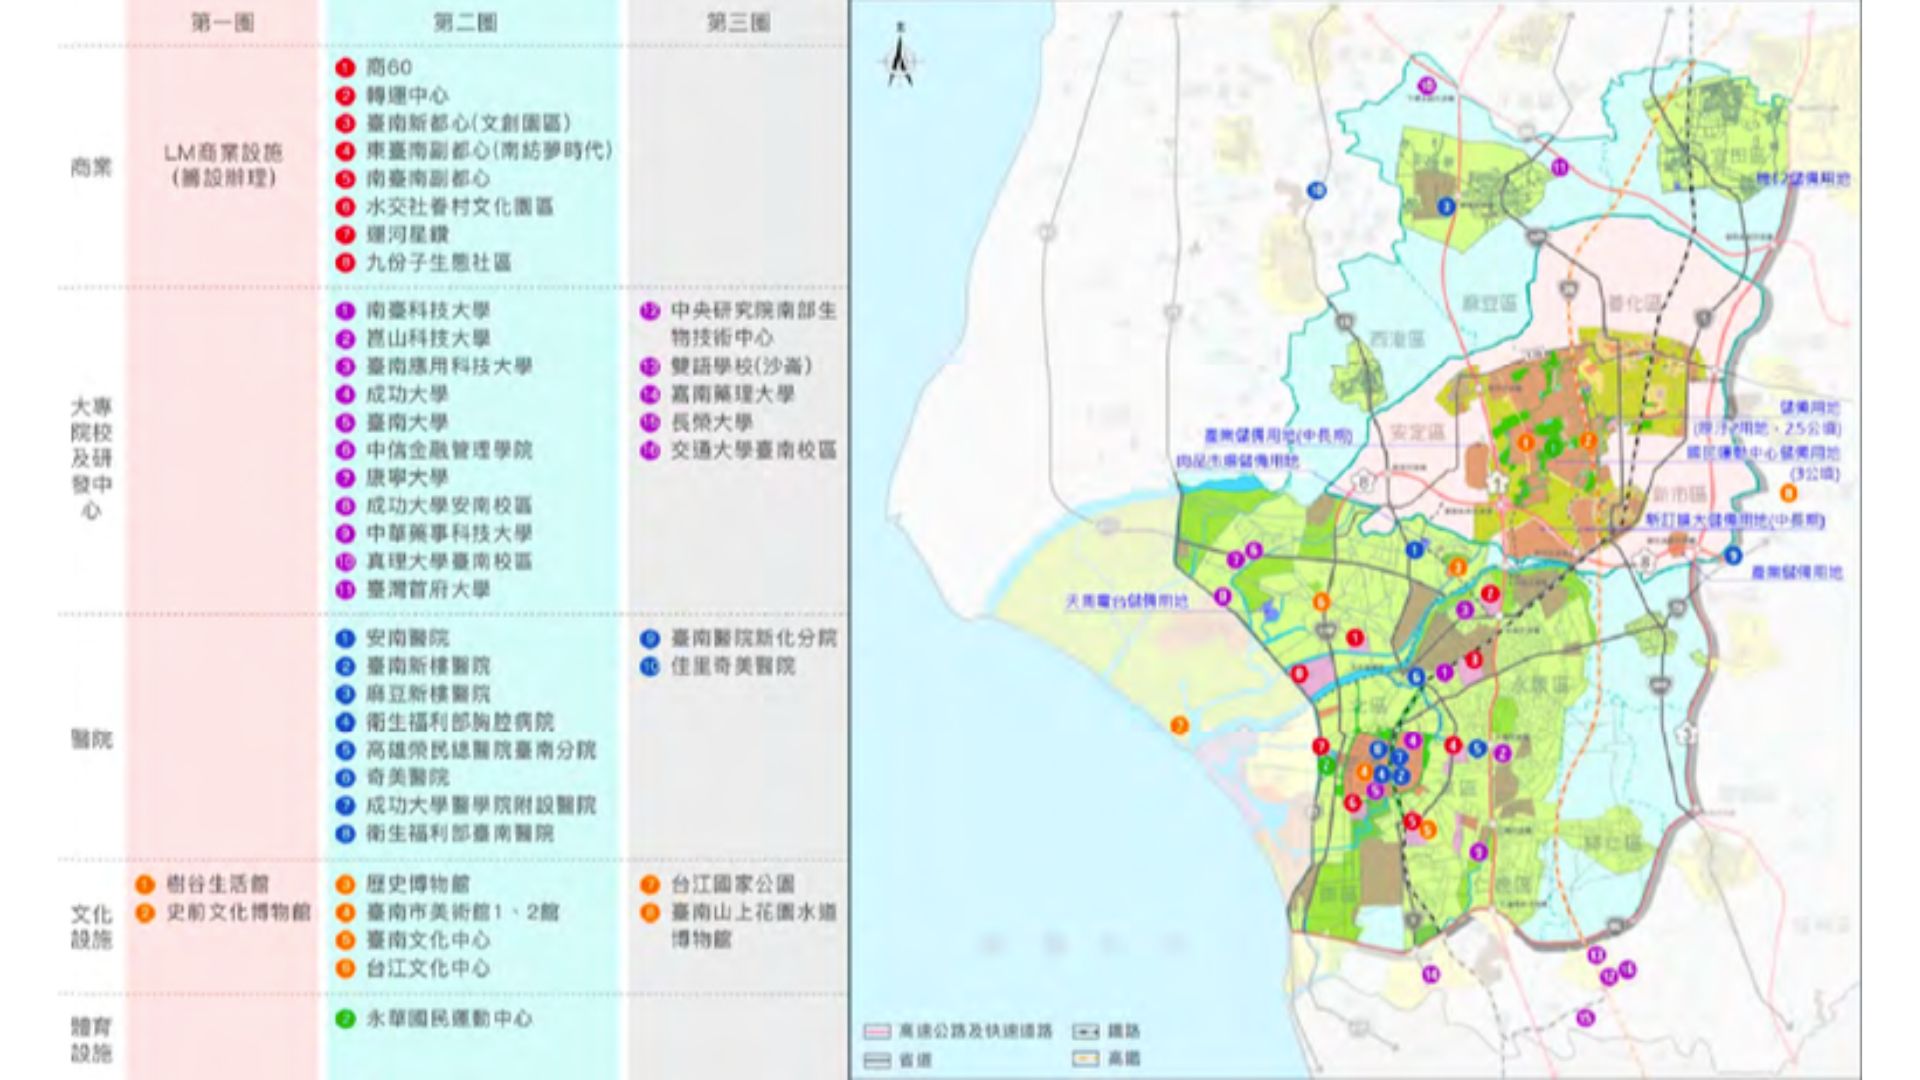Screen dimensions: 1920x1080
Task: Click the blue number 10 marker on the map
Action: pyautogui.click(x=1318, y=190)
